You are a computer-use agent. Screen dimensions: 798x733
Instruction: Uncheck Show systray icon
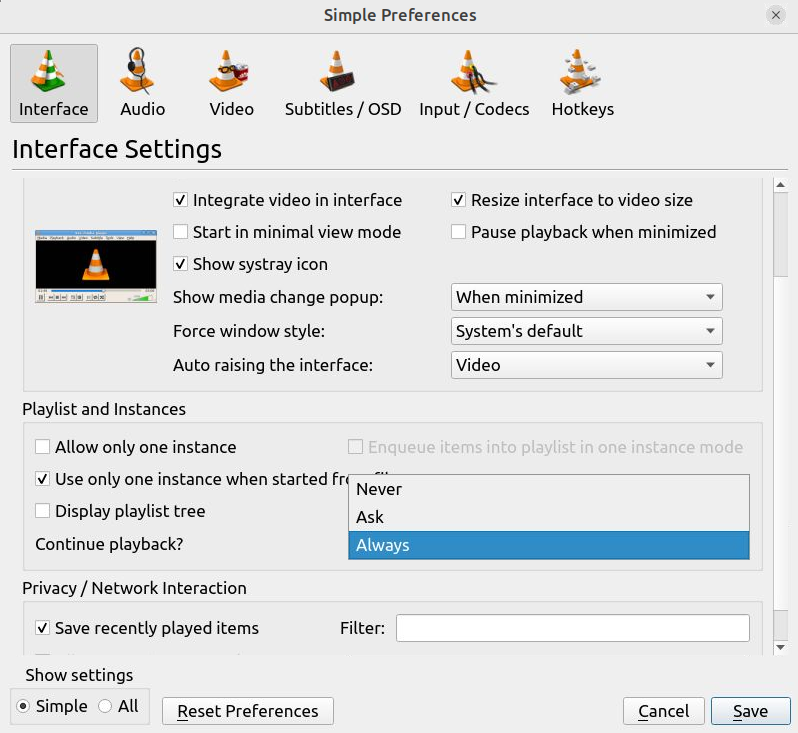pos(181,264)
